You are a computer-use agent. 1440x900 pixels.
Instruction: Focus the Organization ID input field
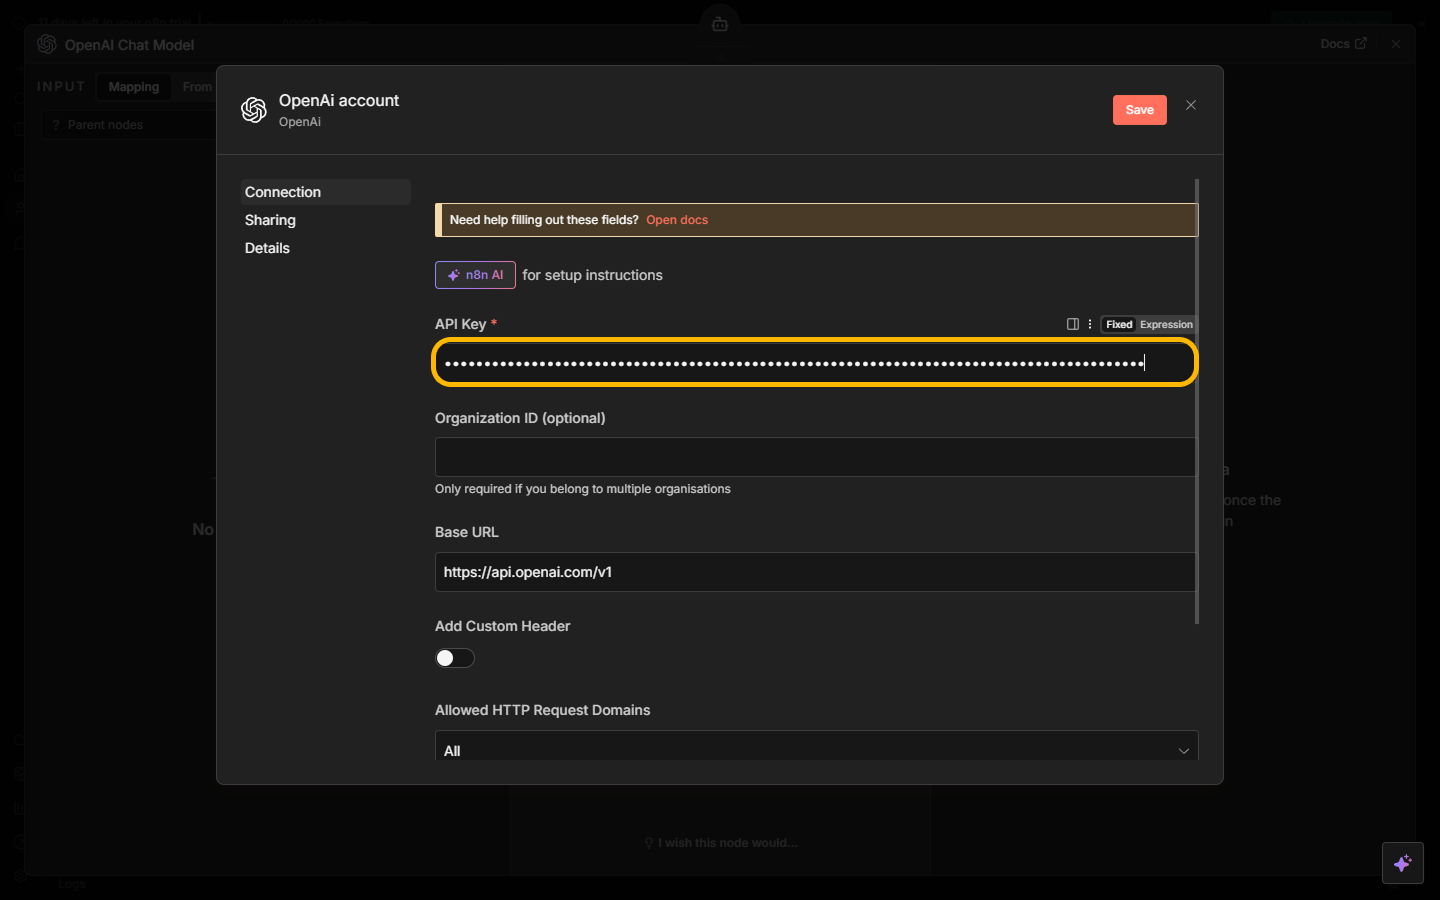pos(815,457)
